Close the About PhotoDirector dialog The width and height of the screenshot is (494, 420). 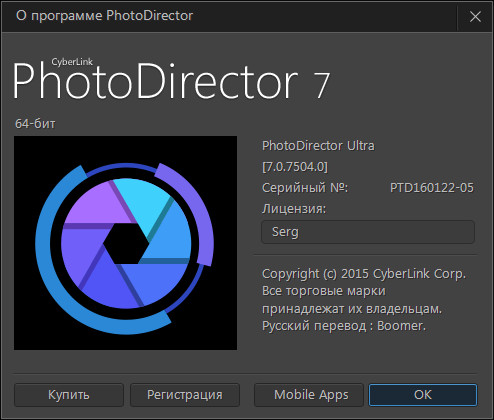[x=475, y=16]
